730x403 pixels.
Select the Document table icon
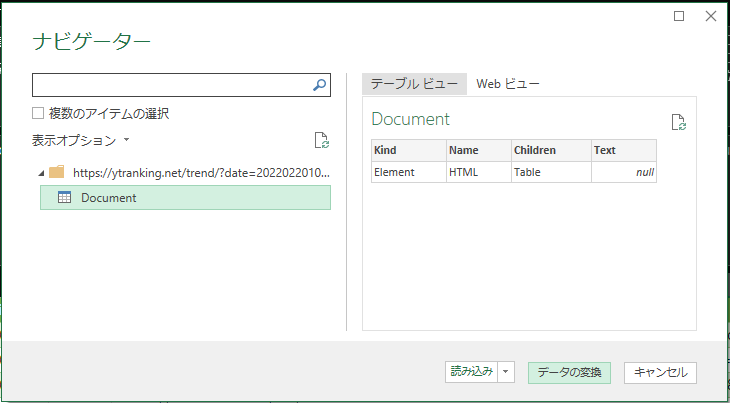point(64,197)
